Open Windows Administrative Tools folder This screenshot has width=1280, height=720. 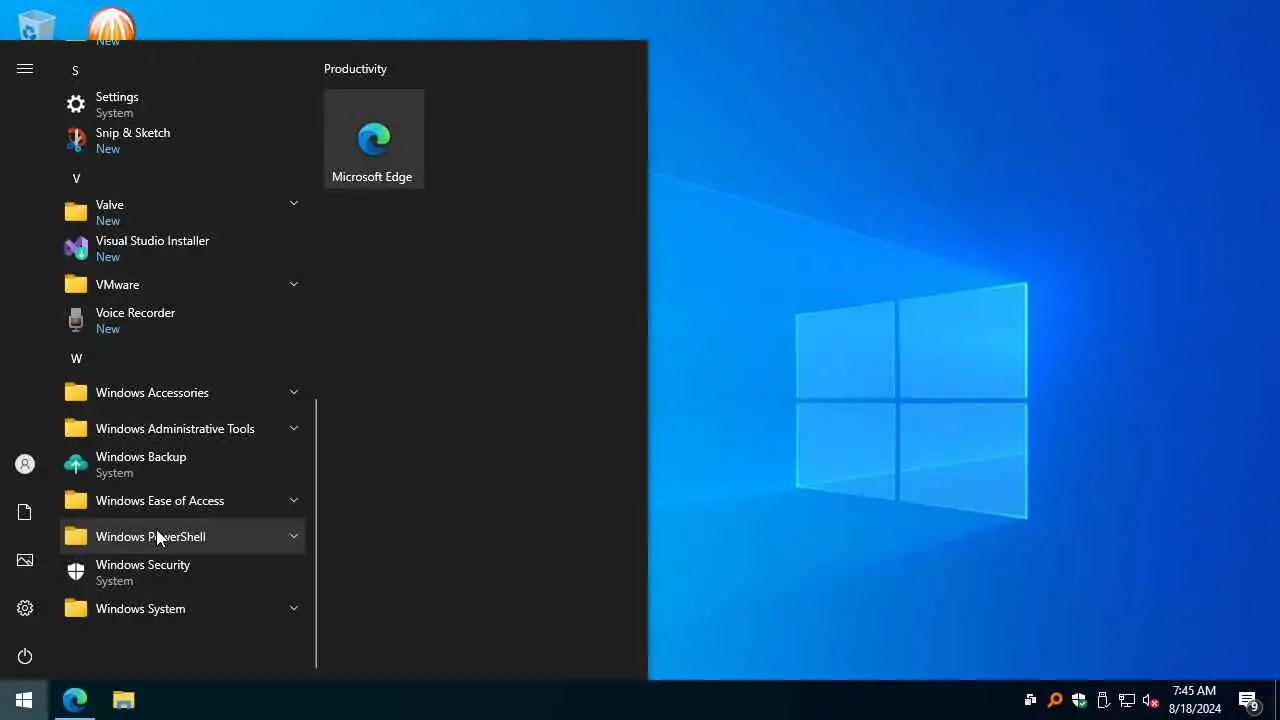(x=183, y=428)
